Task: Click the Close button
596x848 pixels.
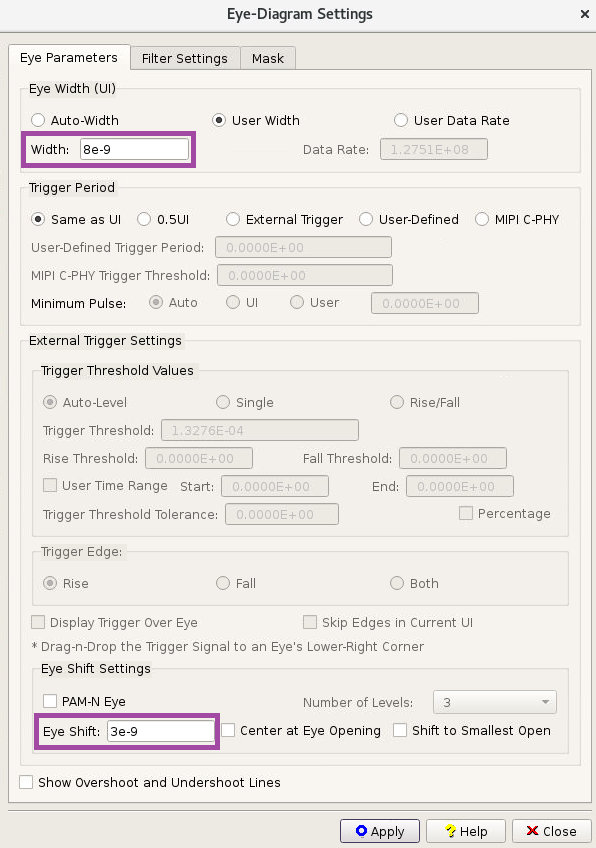Action: (552, 831)
